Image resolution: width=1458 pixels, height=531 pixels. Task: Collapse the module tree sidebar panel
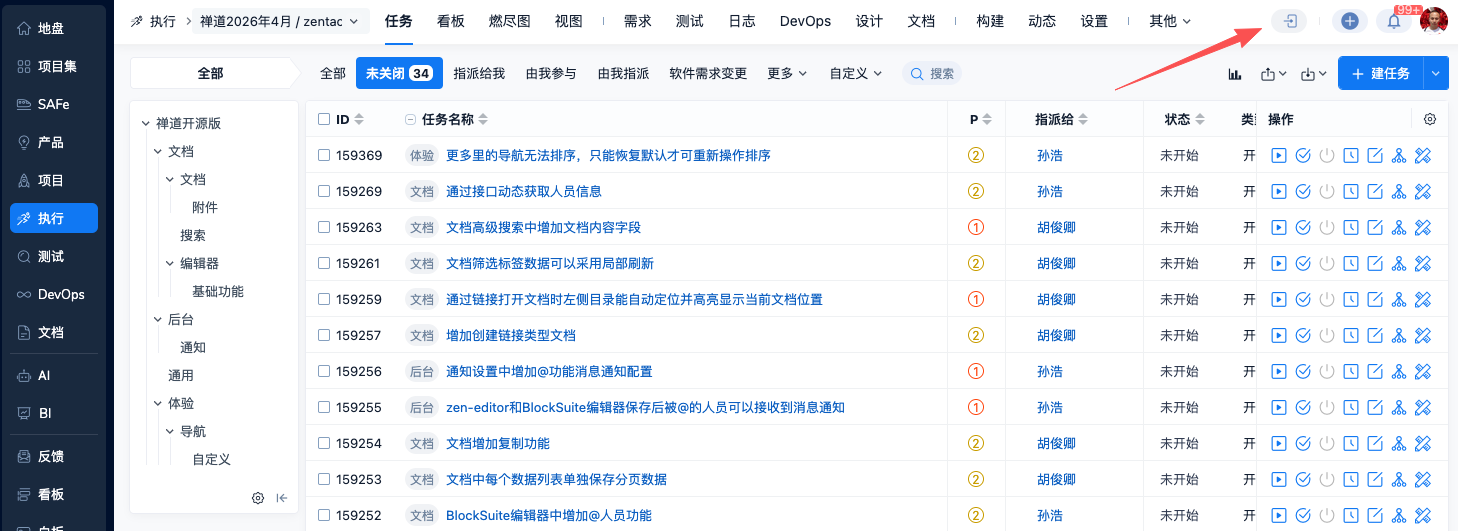pyautogui.click(x=282, y=498)
